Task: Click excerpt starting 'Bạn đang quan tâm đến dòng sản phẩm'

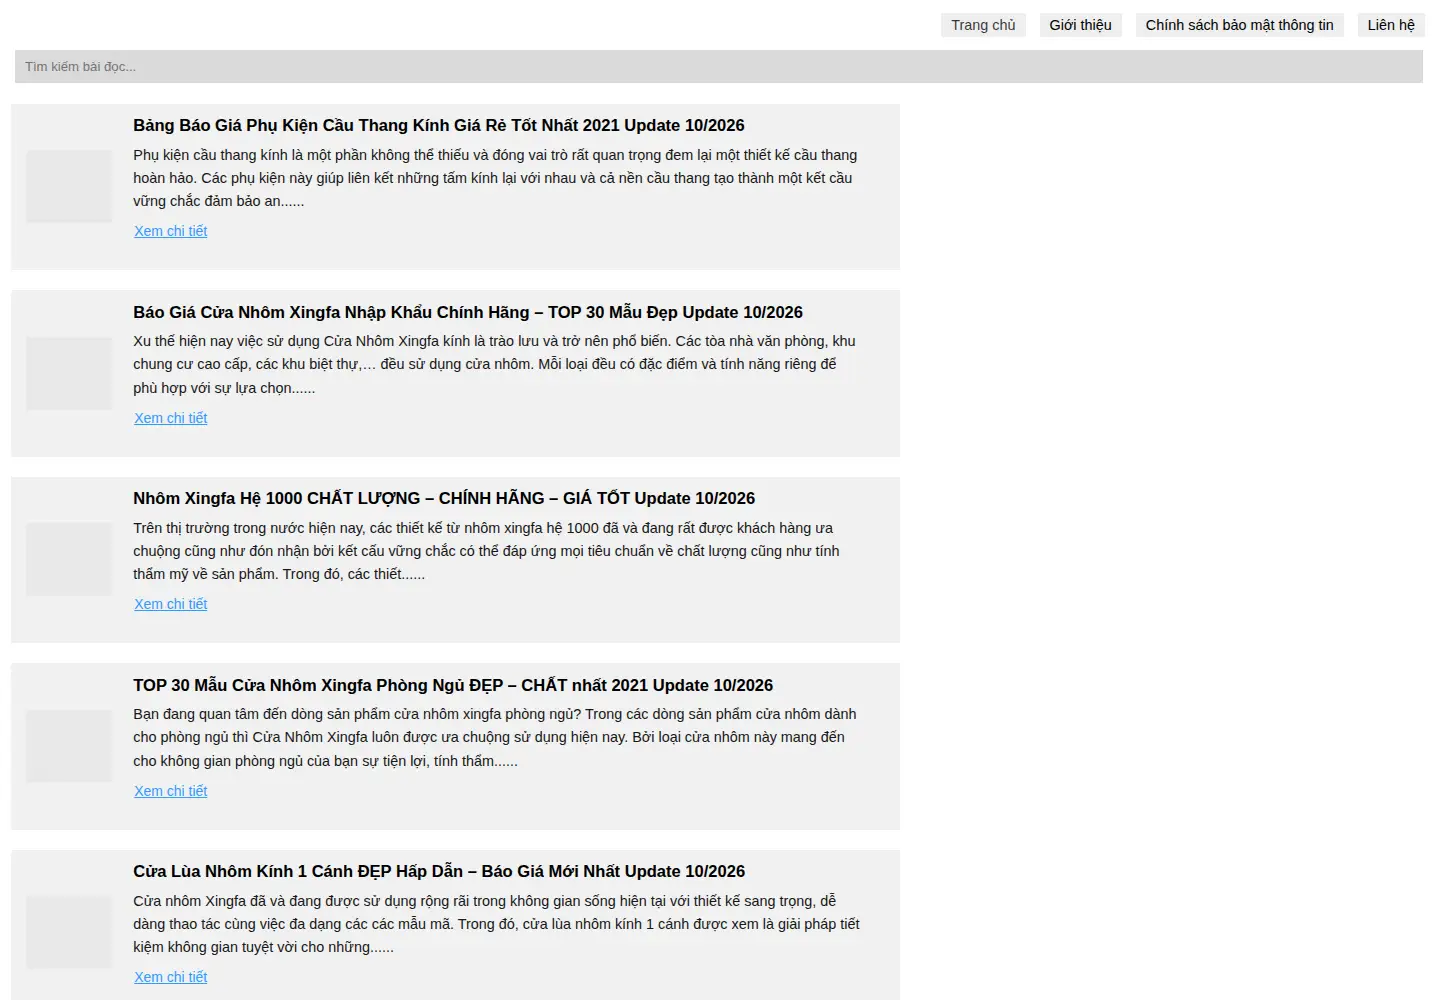Action: (495, 737)
